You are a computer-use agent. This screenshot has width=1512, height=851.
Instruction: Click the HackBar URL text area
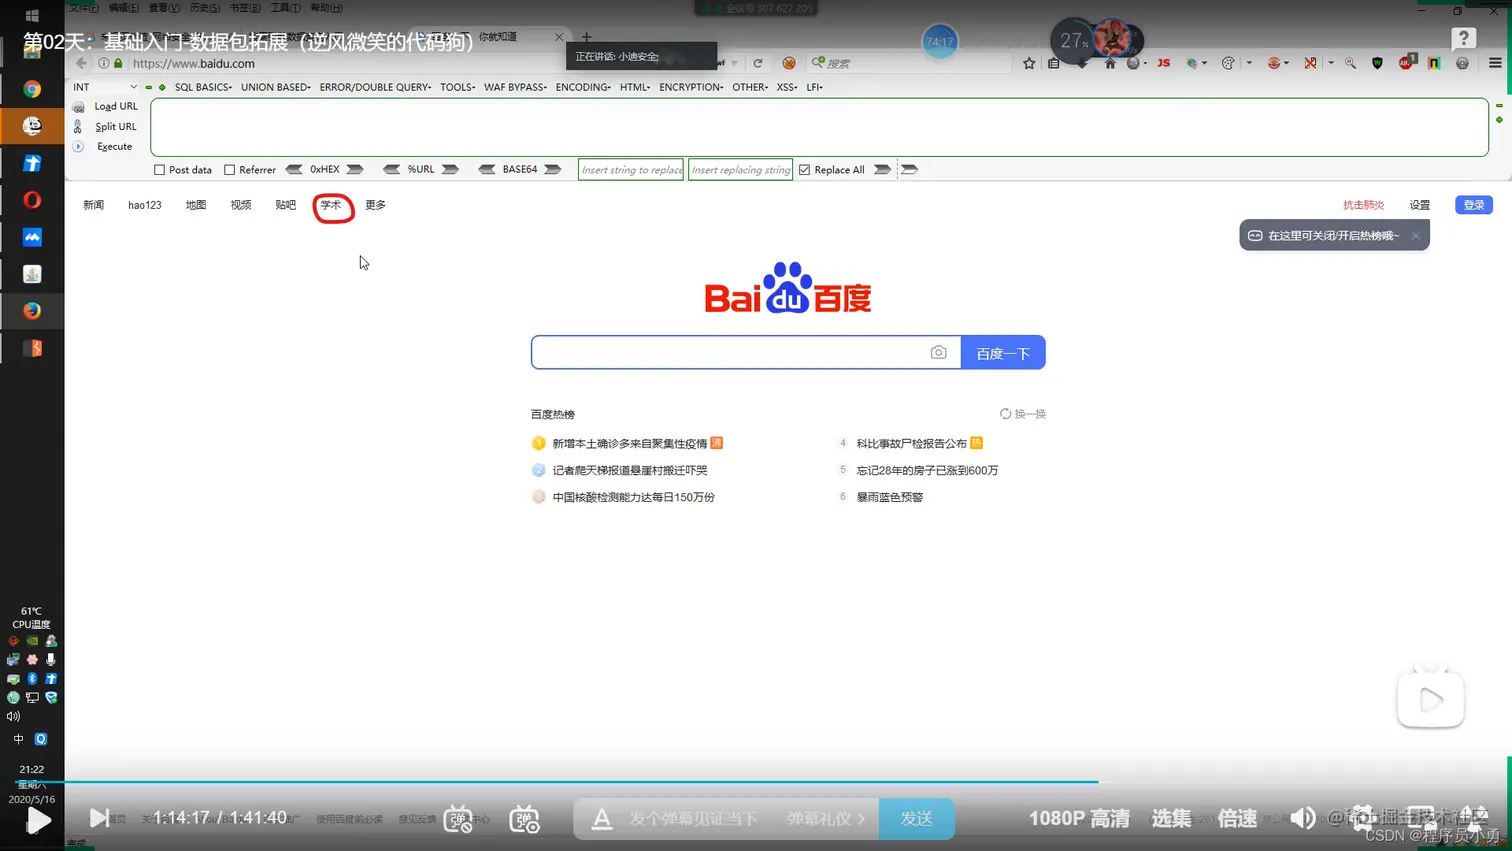tap(819, 127)
